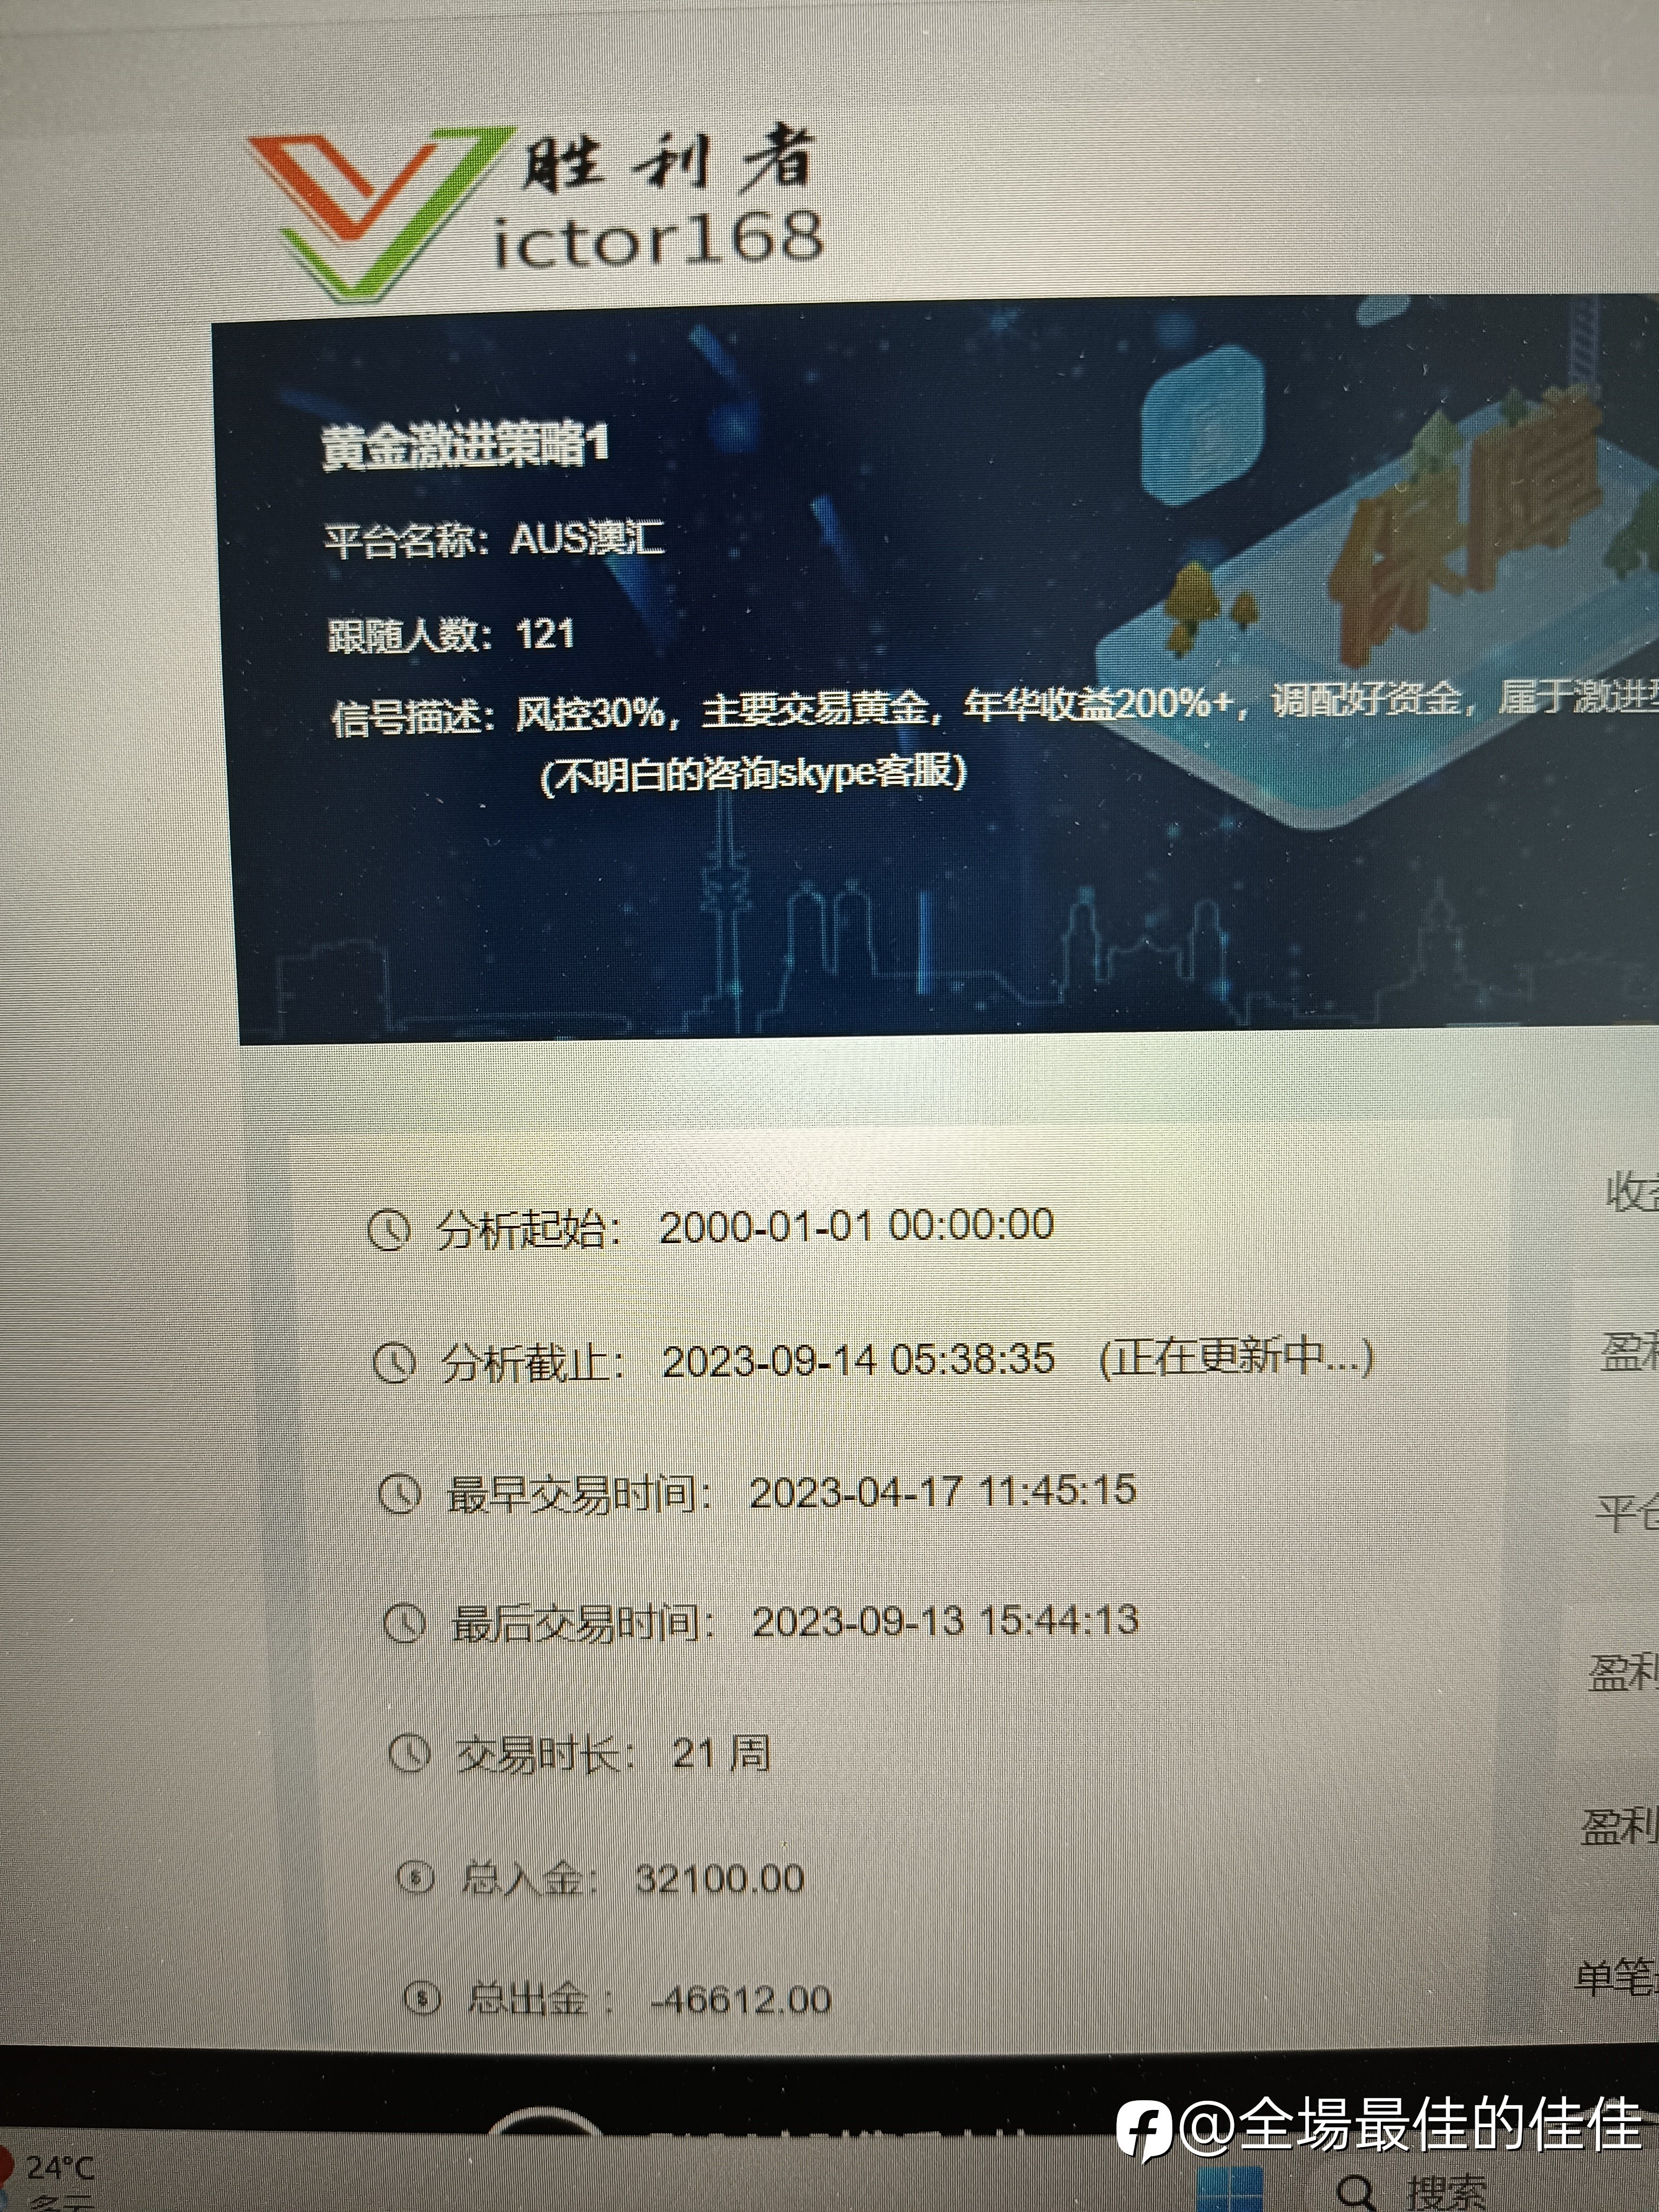Click the clock icon beside 最后交易时间
The width and height of the screenshot is (1659, 2212).
[x=405, y=1624]
